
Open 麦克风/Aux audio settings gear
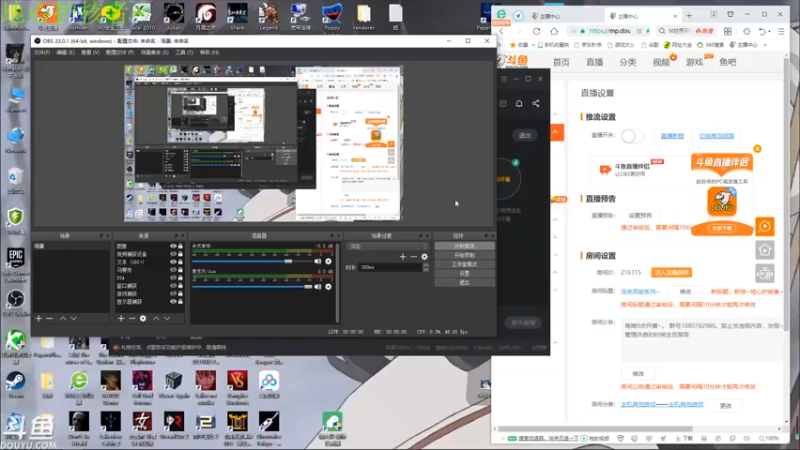329,287
